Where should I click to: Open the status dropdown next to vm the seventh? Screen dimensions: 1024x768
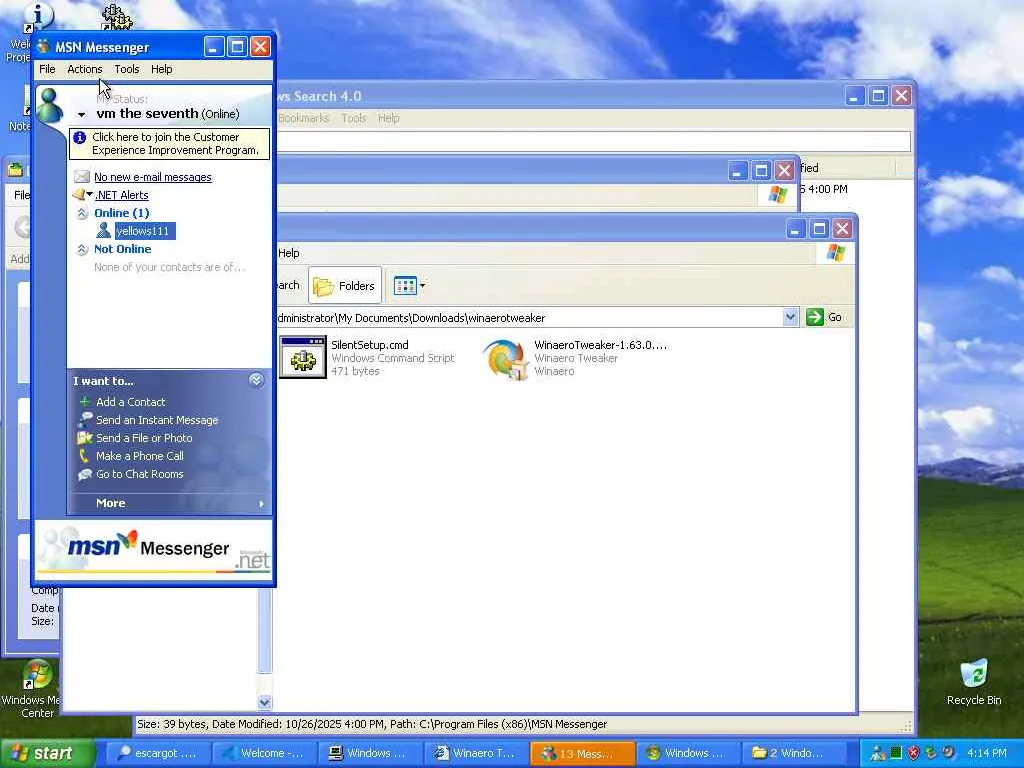pyautogui.click(x=82, y=114)
